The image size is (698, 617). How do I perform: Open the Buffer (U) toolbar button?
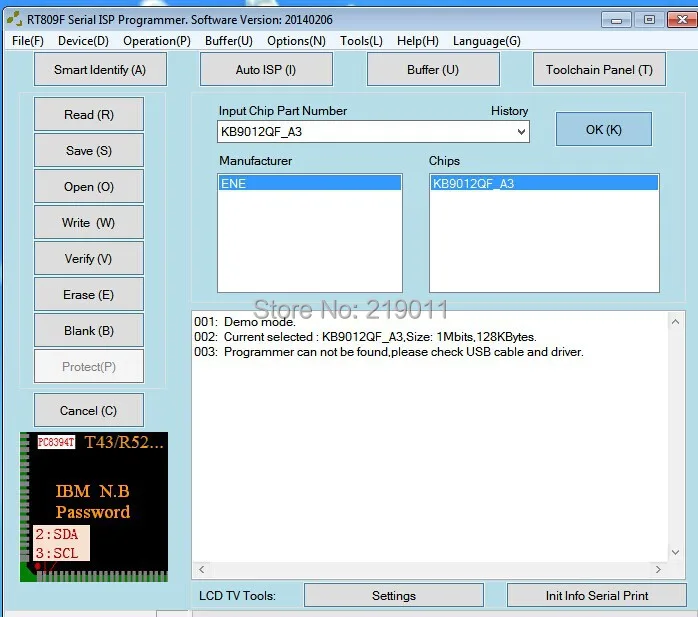coord(433,69)
